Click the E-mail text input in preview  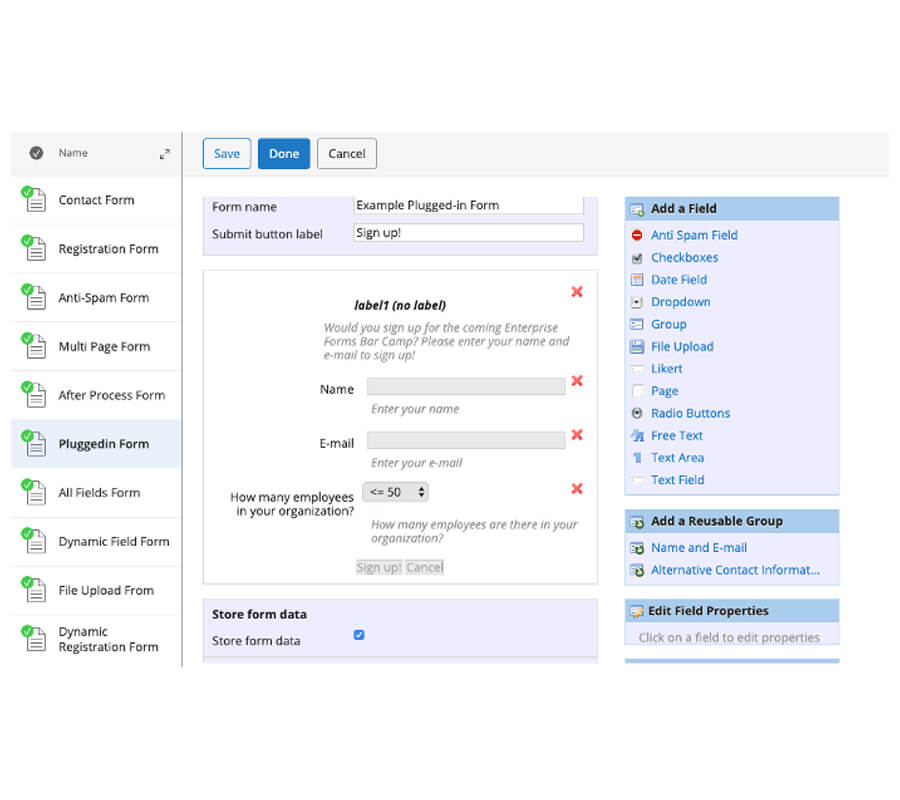tap(465, 440)
